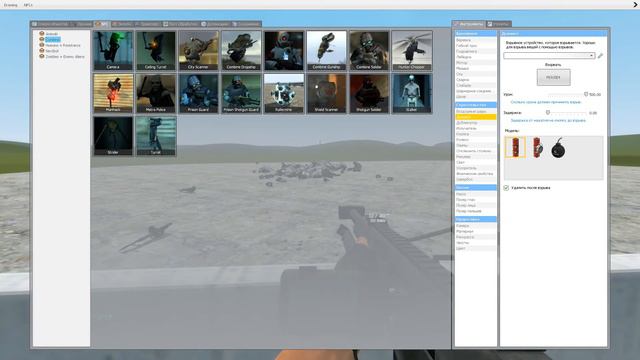Image resolution: width=640 pixels, height=360 pixels.
Task: Spawn the Combine Gunship NPC
Action: 326,51
